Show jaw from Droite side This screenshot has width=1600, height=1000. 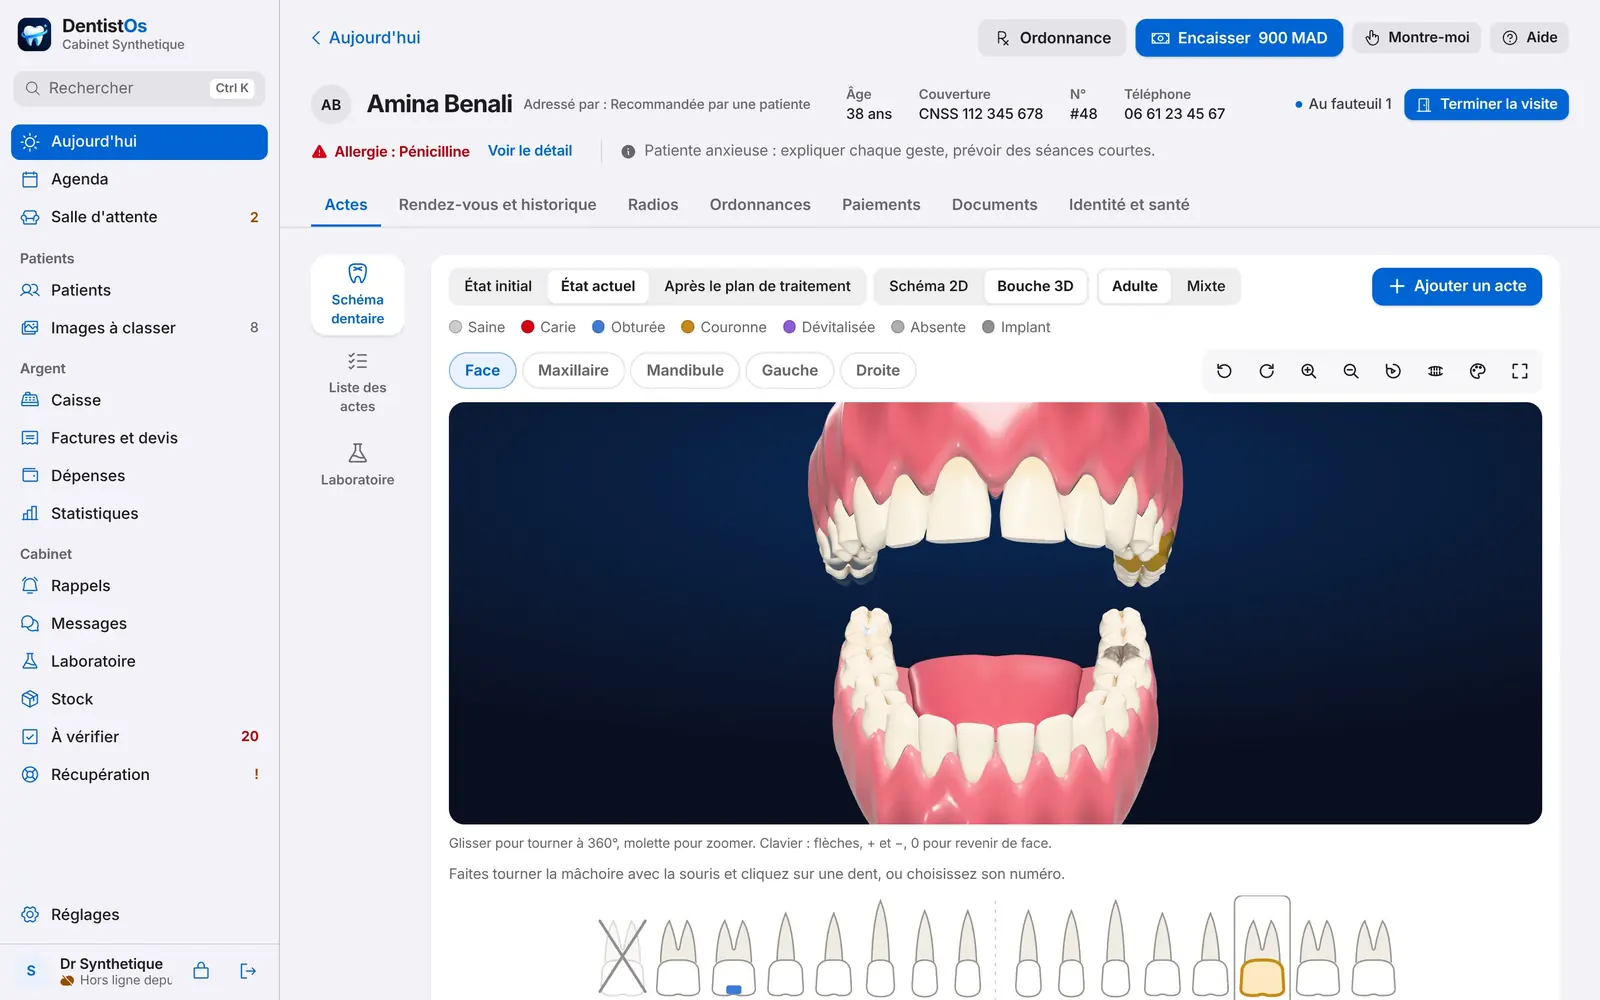pyautogui.click(x=878, y=370)
